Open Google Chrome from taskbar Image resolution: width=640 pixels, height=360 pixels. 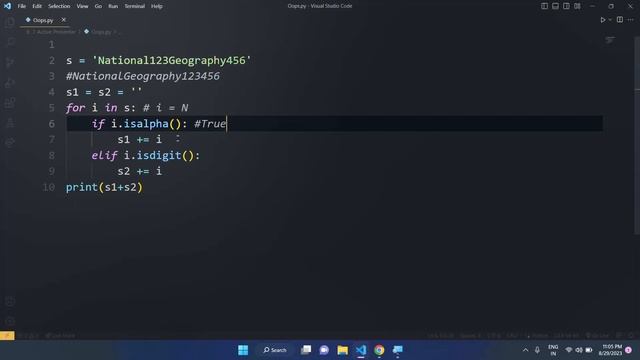tap(379, 350)
